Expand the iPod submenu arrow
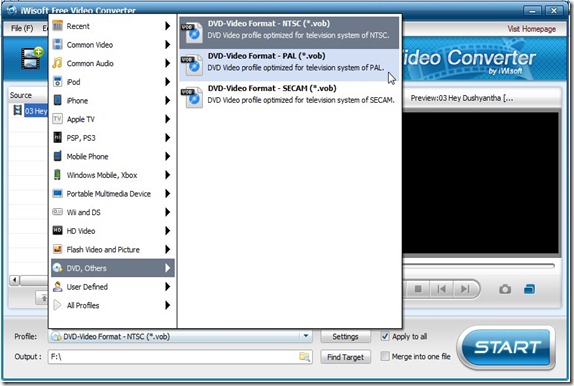The height and width of the screenshot is (386, 574). pyautogui.click(x=167, y=82)
